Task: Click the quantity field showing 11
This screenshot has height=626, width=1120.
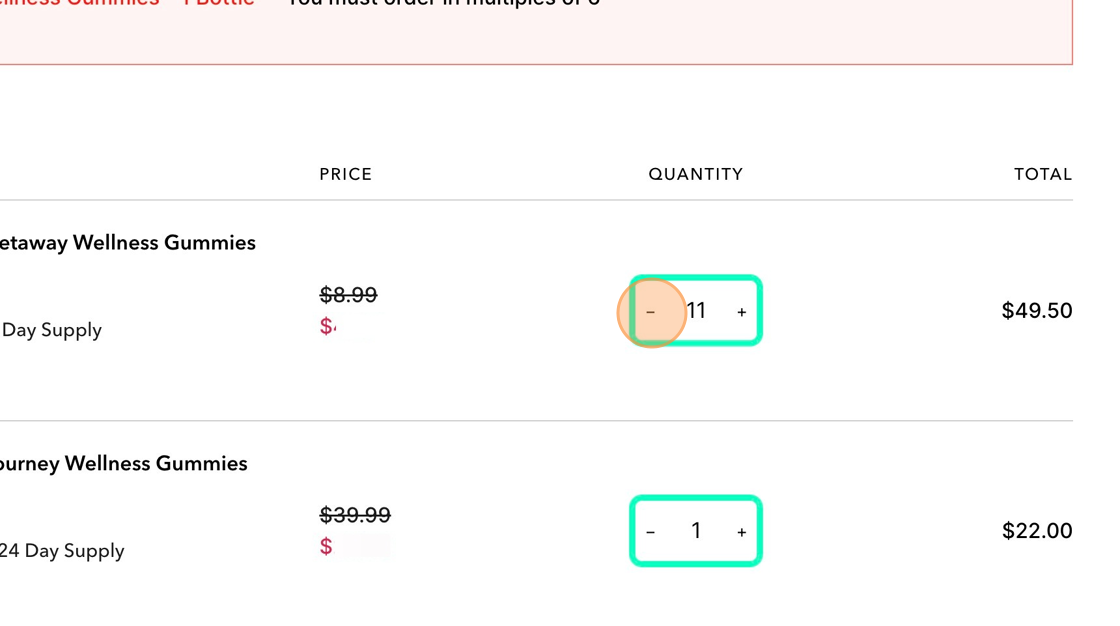Action: [696, 311]
